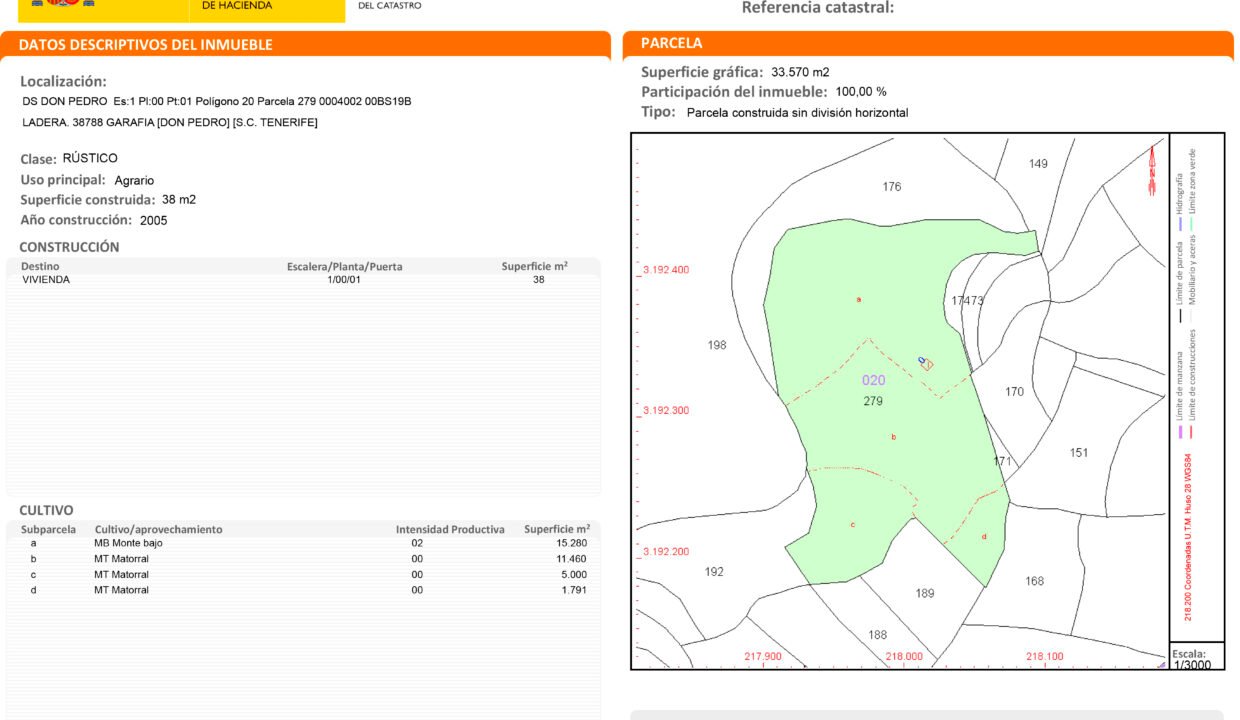Click the 'Referencia catastral:' heading
The image size is (1240, 720).
pyautogui.click(x=818, y=8)
